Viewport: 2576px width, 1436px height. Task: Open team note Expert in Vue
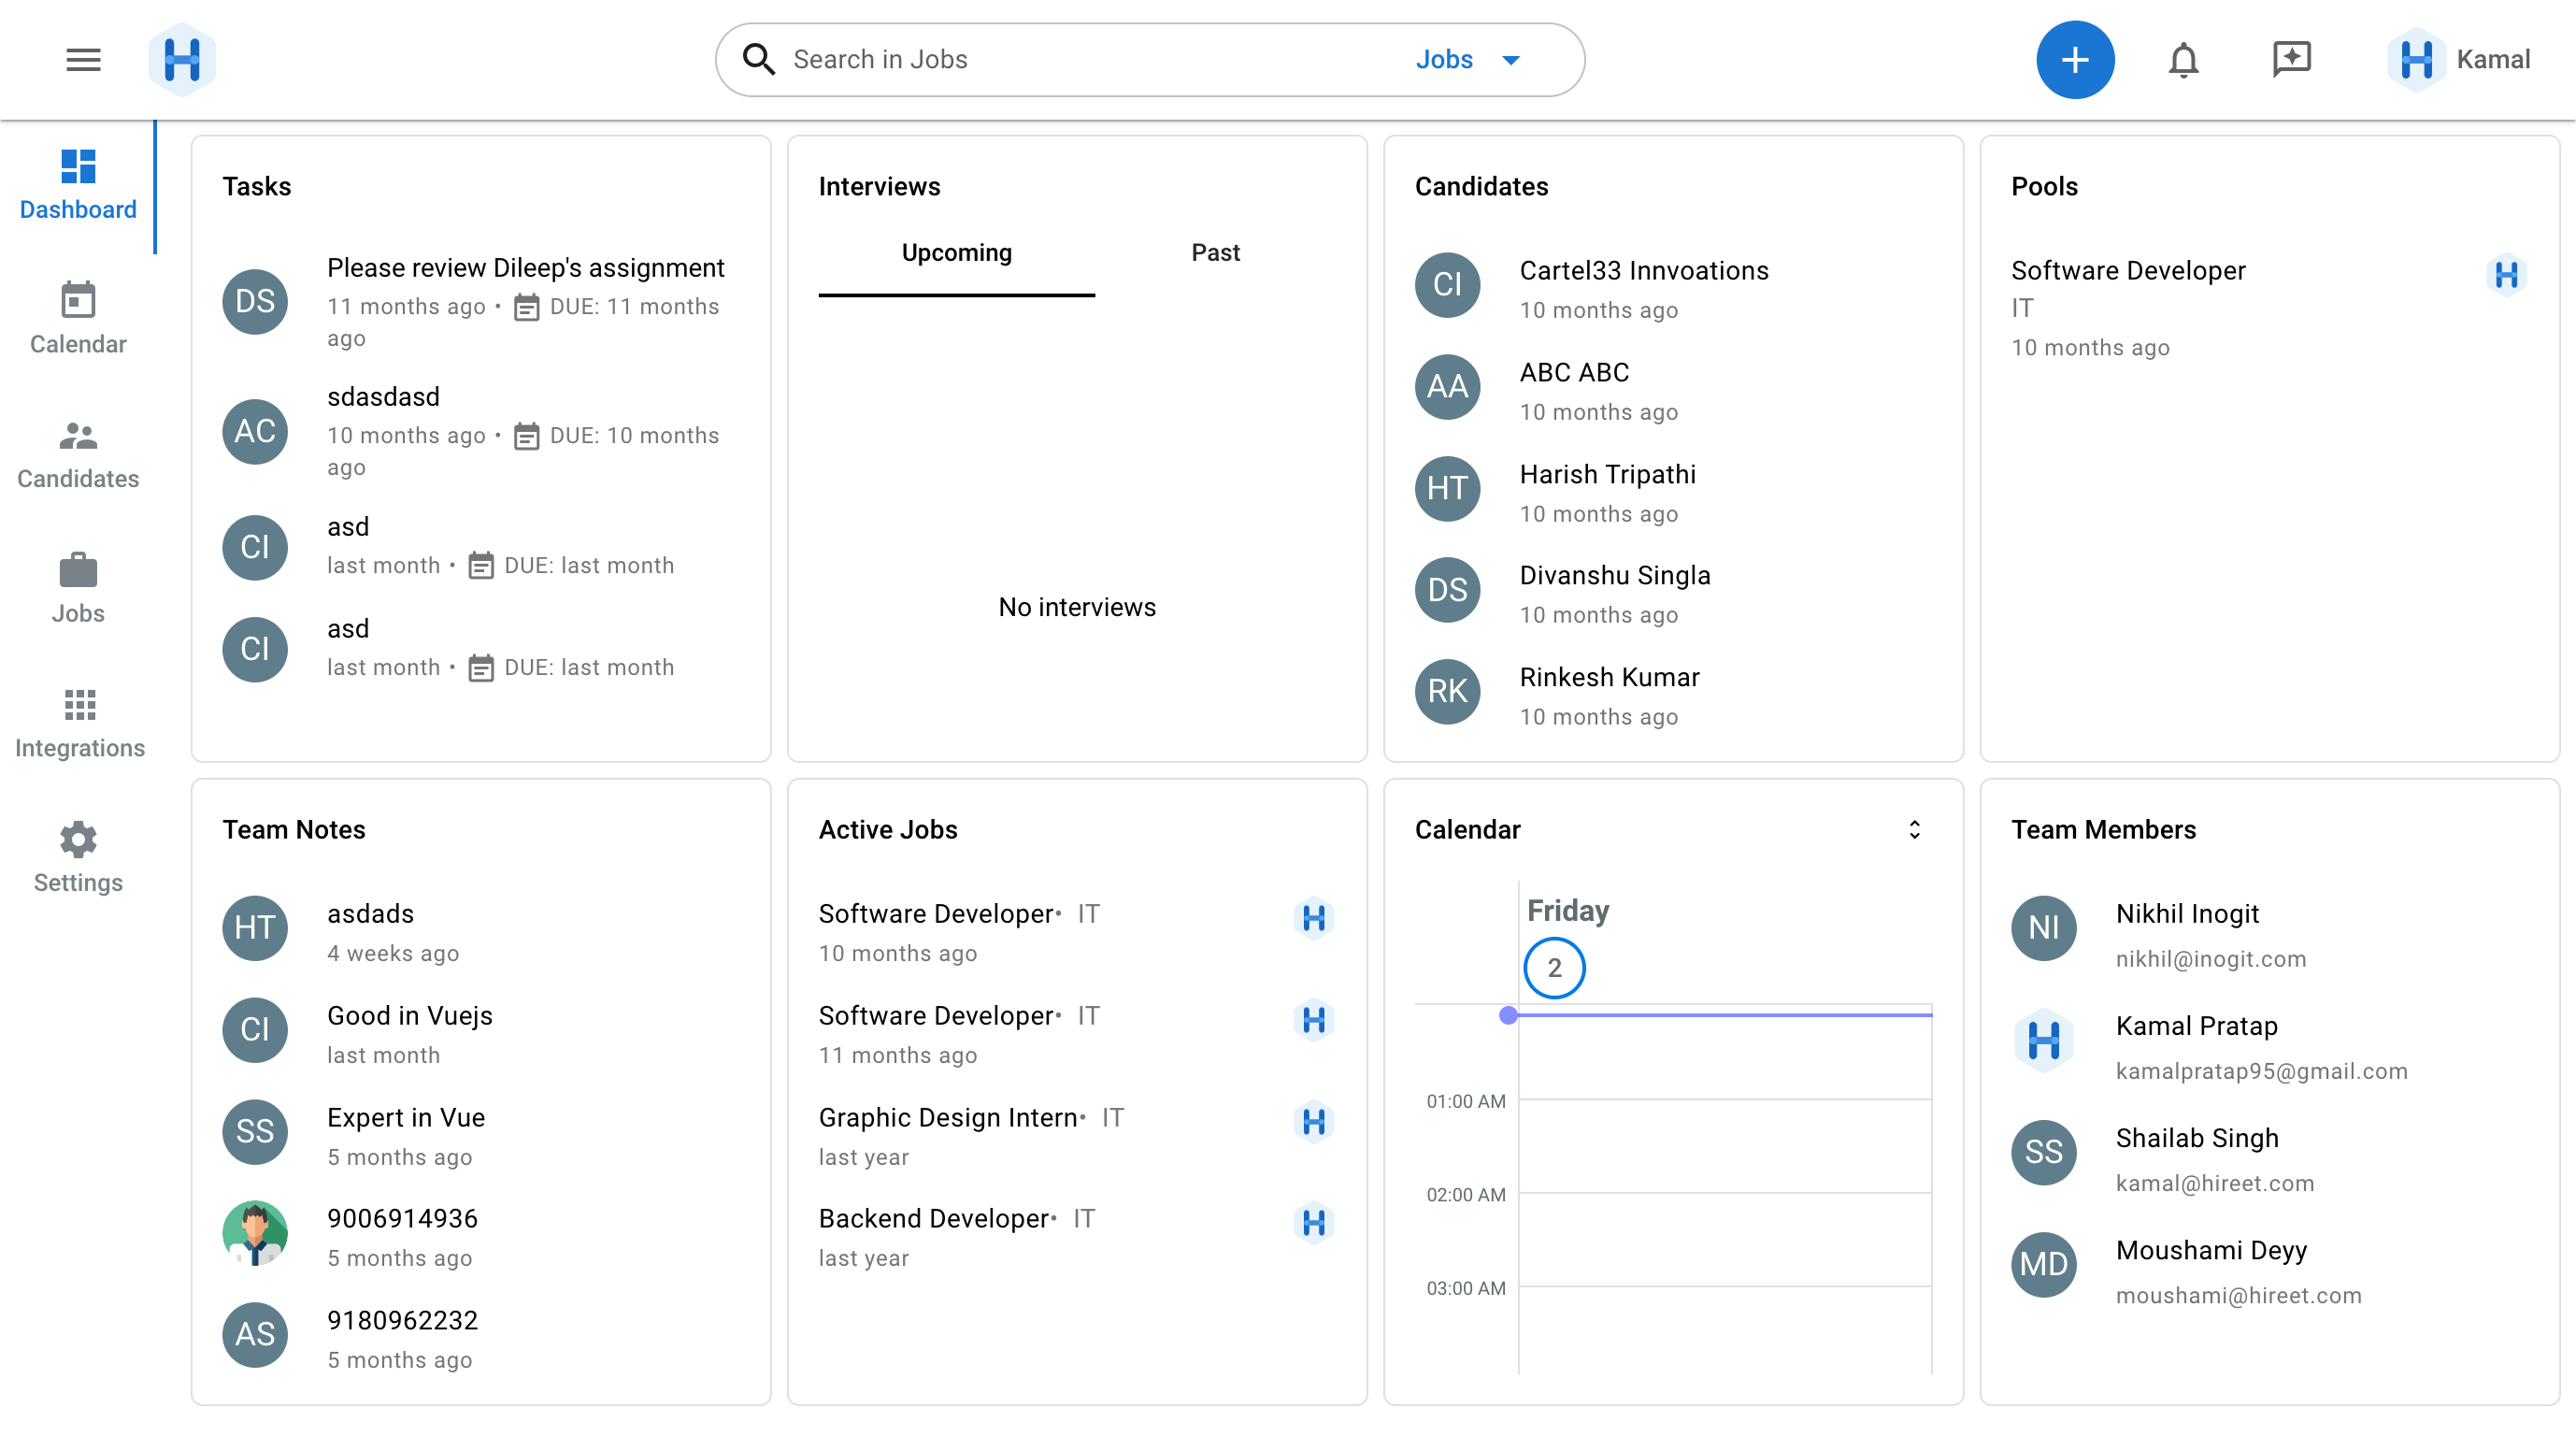point(406,1118)
